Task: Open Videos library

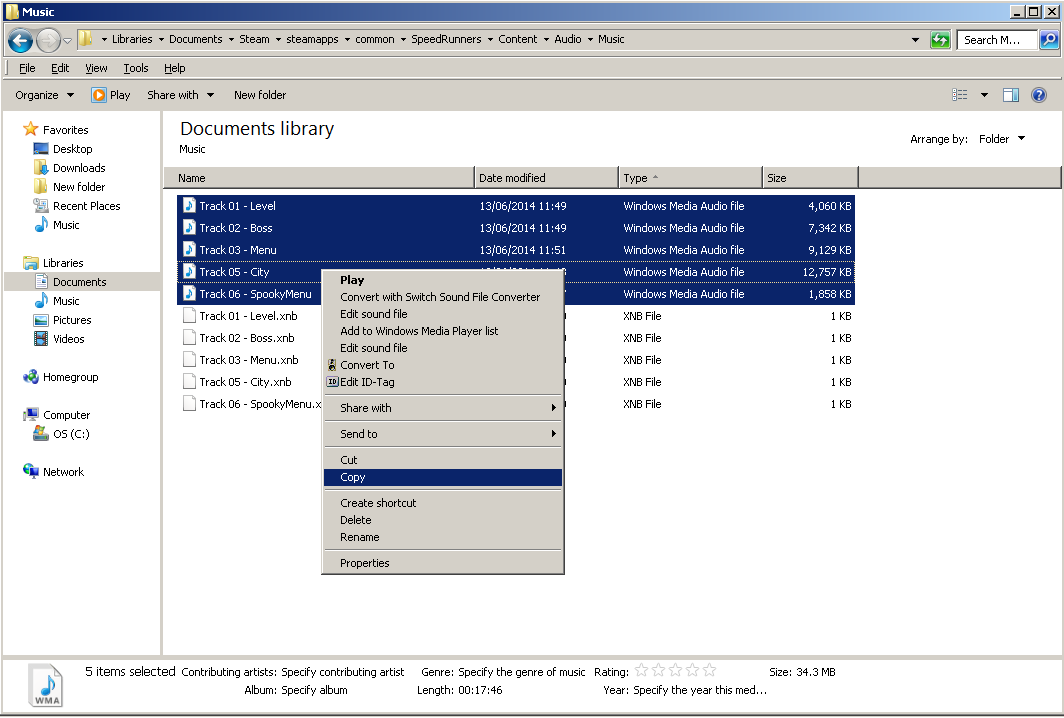Action: (69, 339)
